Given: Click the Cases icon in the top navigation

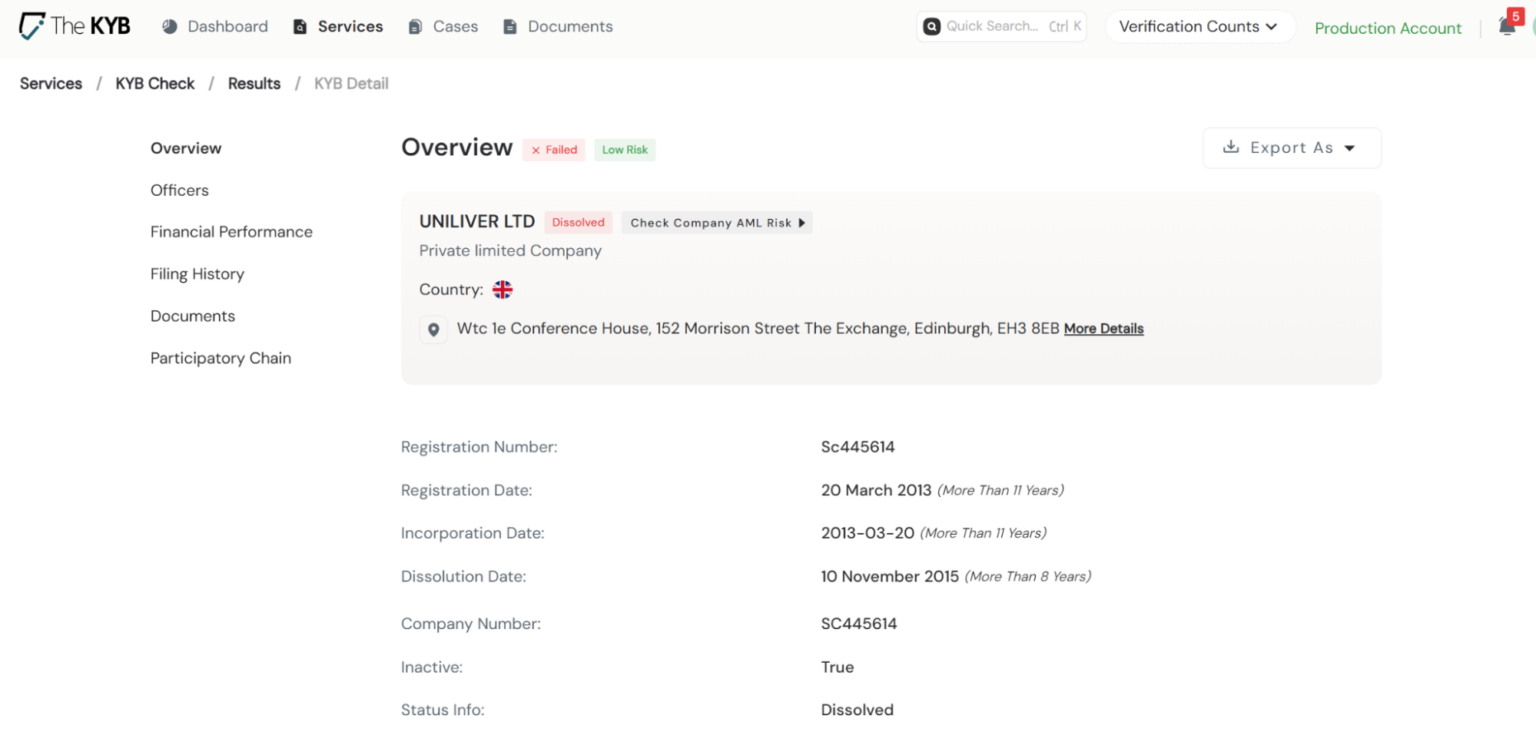Looking at the screenshot, I should (x=415, y=26).
